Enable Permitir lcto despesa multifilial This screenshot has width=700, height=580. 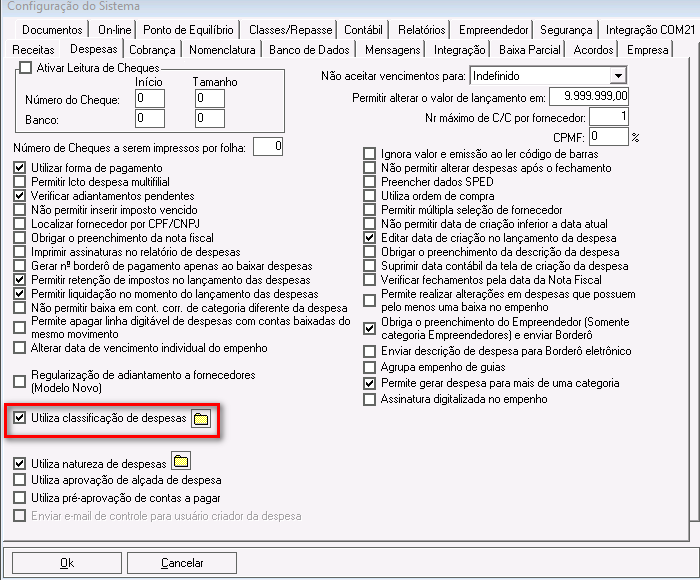tap(20, 182)
